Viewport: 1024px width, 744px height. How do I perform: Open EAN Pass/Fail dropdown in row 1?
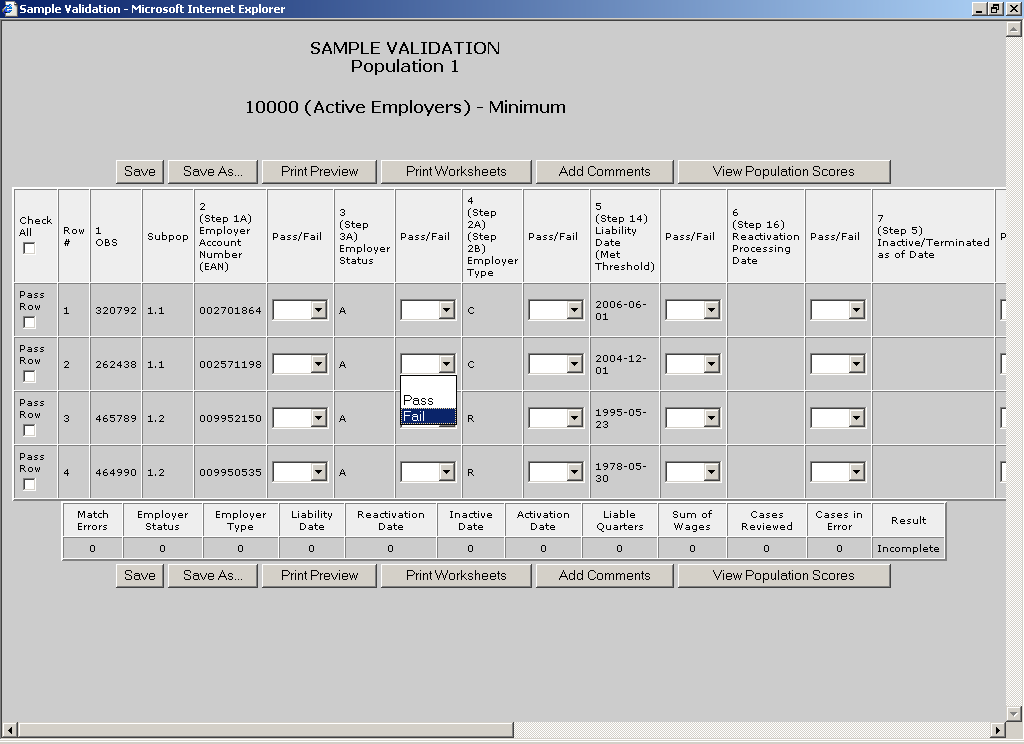300,311
